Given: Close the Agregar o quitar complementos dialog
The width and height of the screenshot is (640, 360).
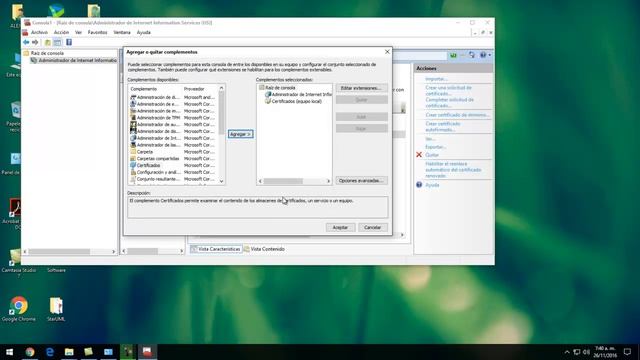Looking at the screenshot, I should [x=387, y=52].
